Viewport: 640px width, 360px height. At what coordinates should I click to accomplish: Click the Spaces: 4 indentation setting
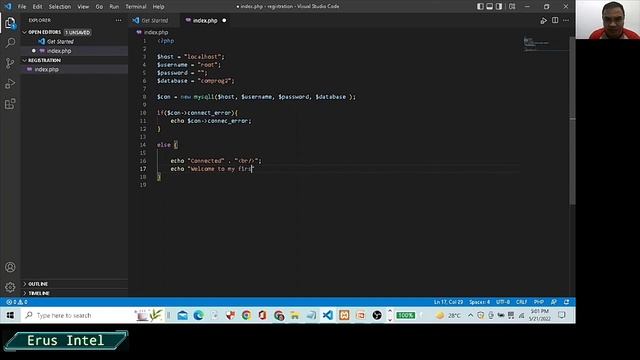point(479,302)
